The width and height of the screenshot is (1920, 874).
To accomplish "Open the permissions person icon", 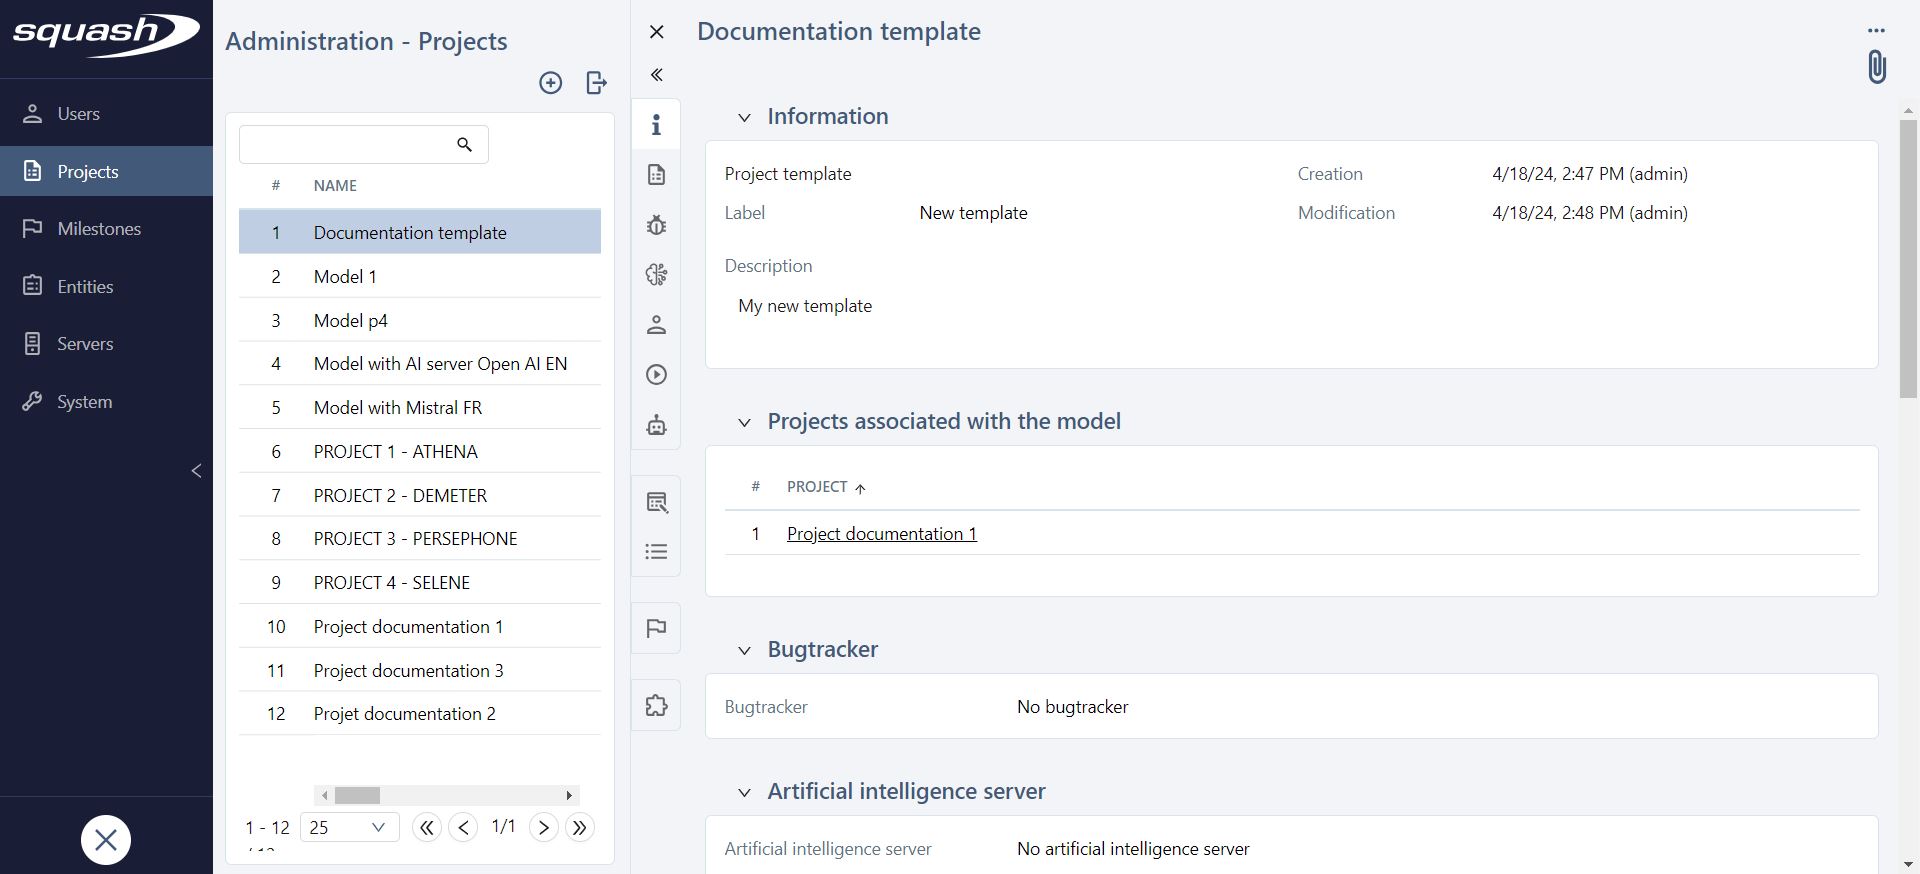I will 656,325.
